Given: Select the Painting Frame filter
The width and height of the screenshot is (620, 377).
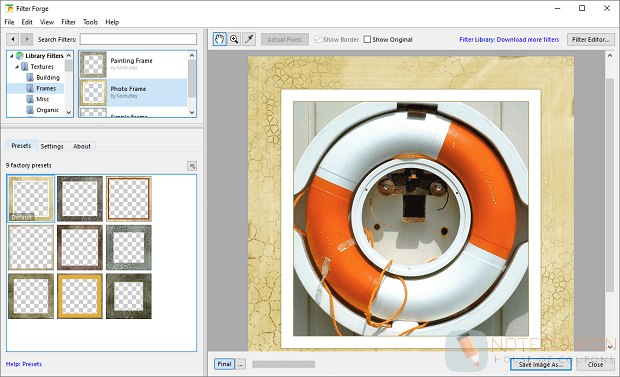Looking at the screenshot, I should tap(133, 64).
